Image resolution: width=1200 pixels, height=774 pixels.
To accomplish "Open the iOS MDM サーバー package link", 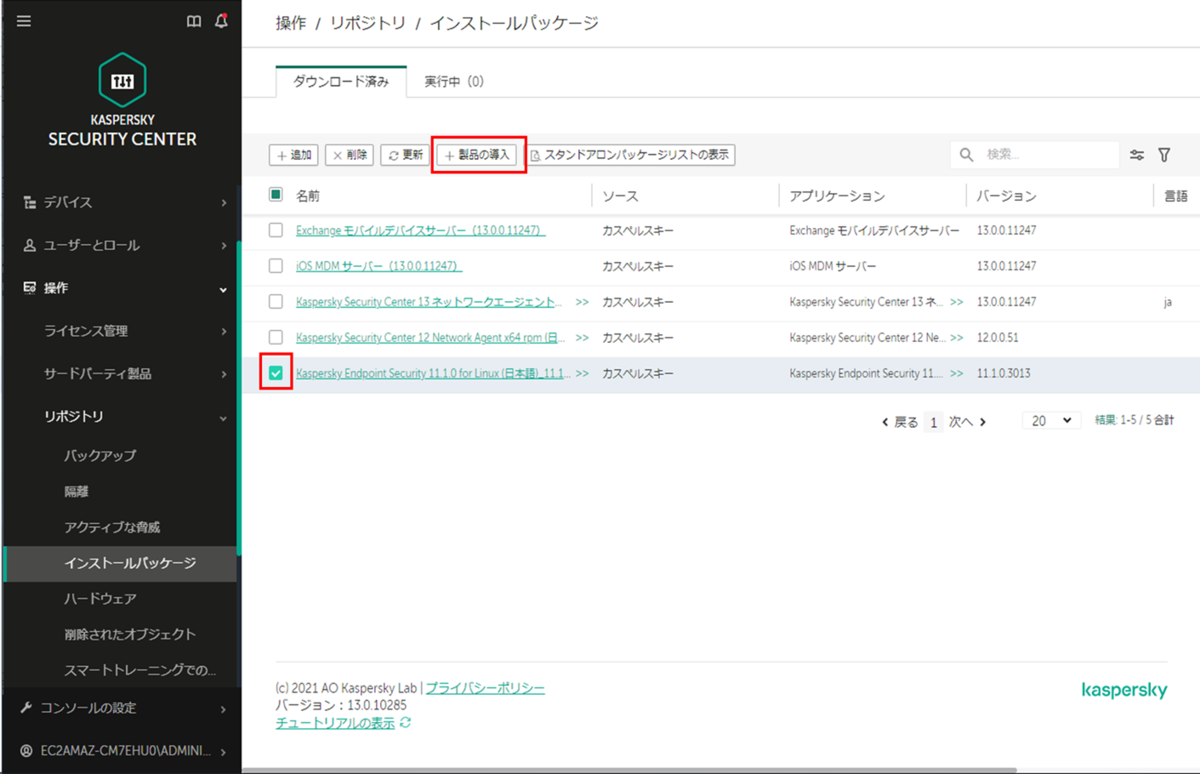I will pyautogui.click(x=379, y=266).
